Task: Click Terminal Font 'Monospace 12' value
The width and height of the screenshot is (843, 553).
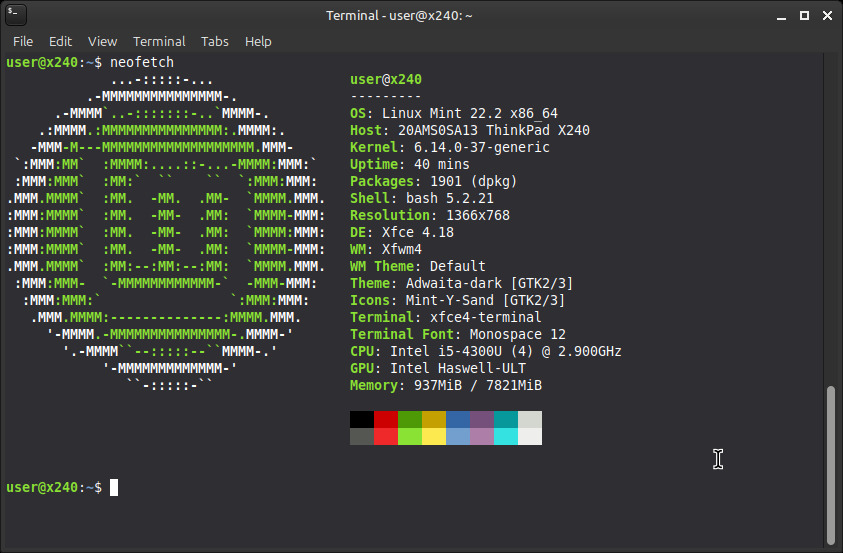Action: pos(518,335)
